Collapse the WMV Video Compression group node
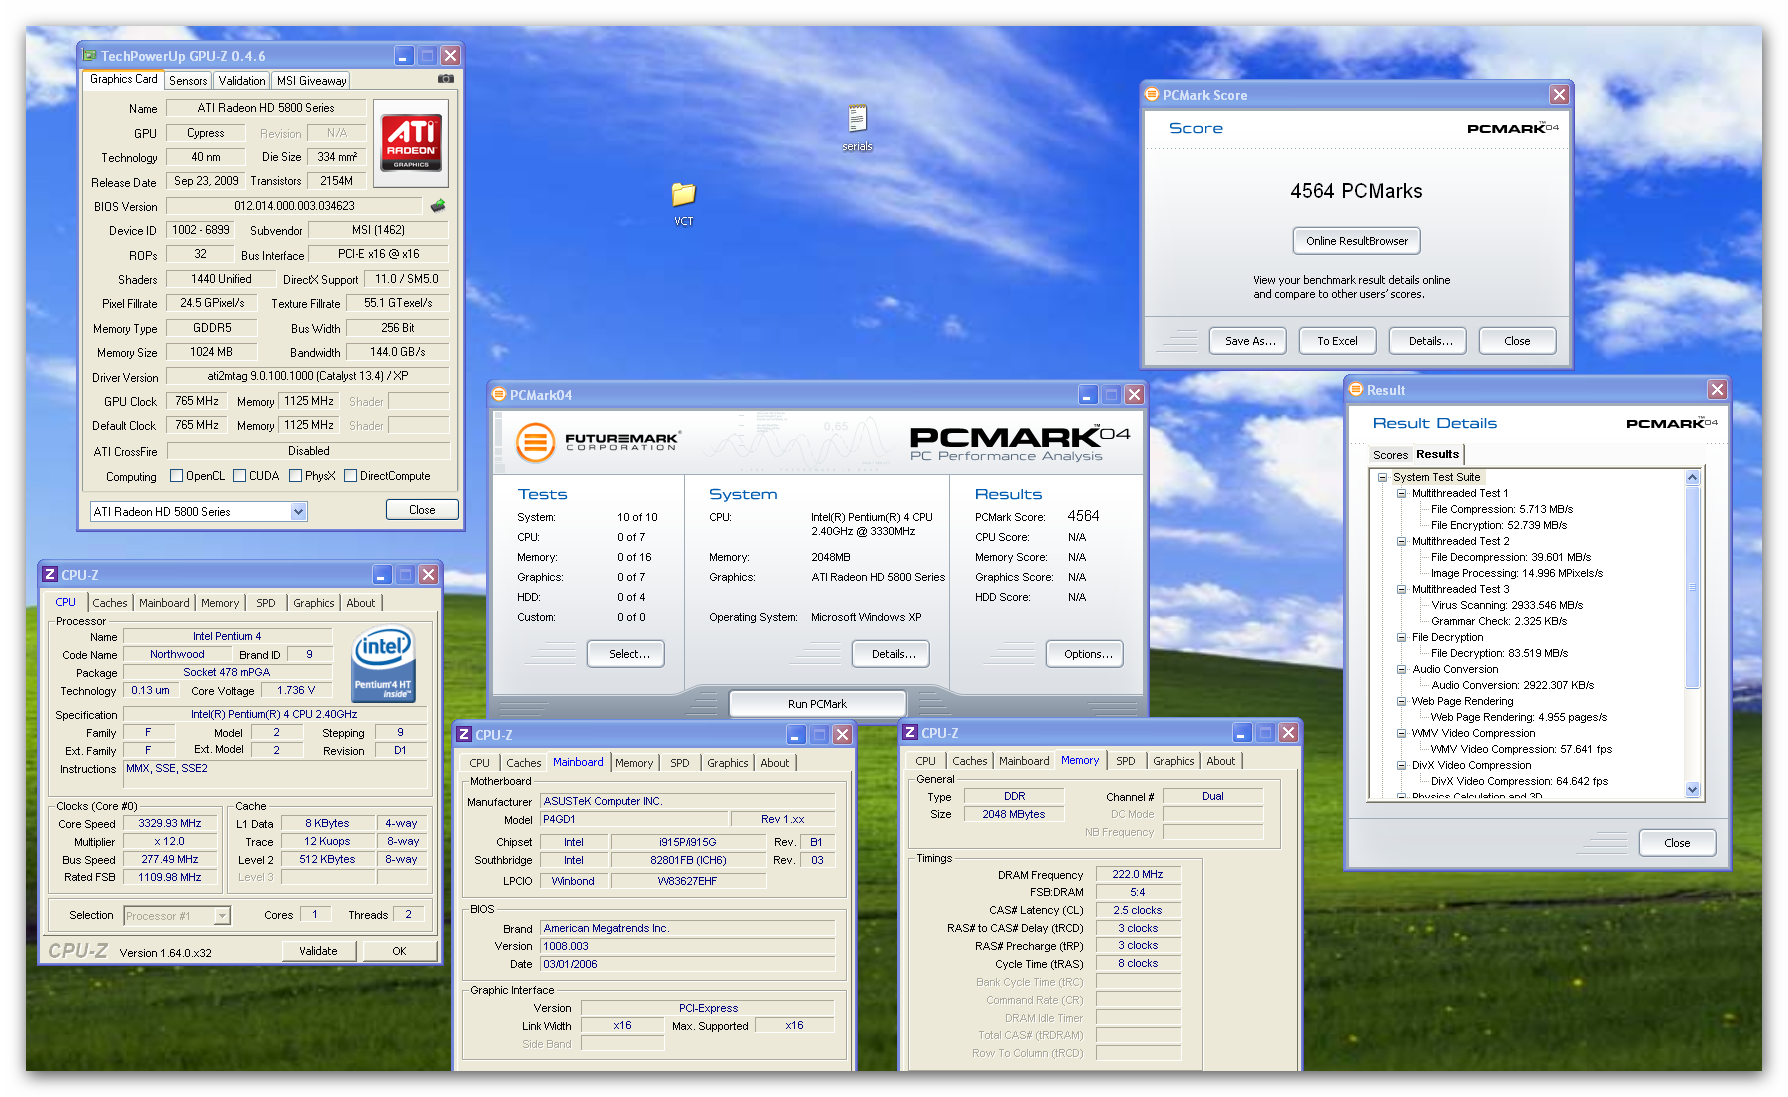This screenshot has height=1097, width=1788. click(x=1402, y=733)
